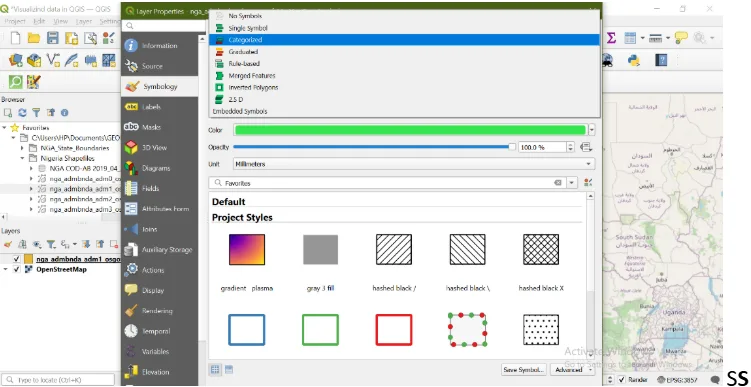Uncheck the nga_admbnda_adm1 layer checkbox
Screen dimensions: 751x387
pos(17,259)
